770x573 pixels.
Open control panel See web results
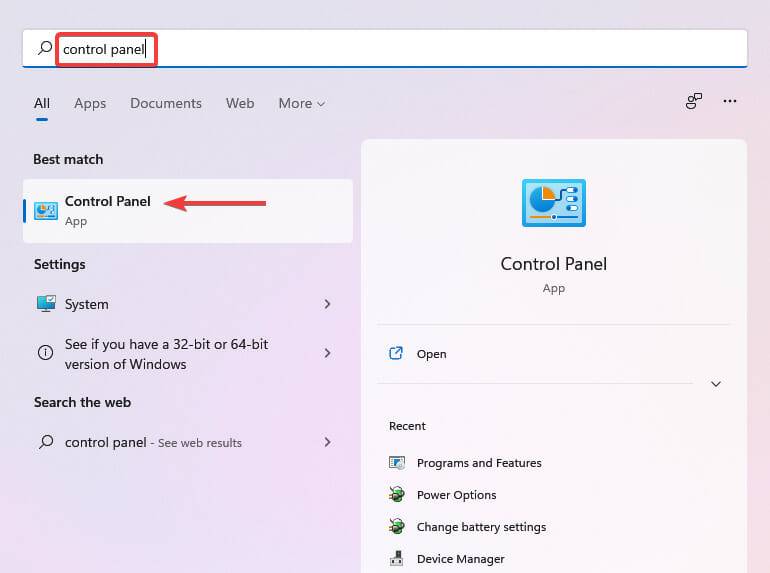click(188, 442)
